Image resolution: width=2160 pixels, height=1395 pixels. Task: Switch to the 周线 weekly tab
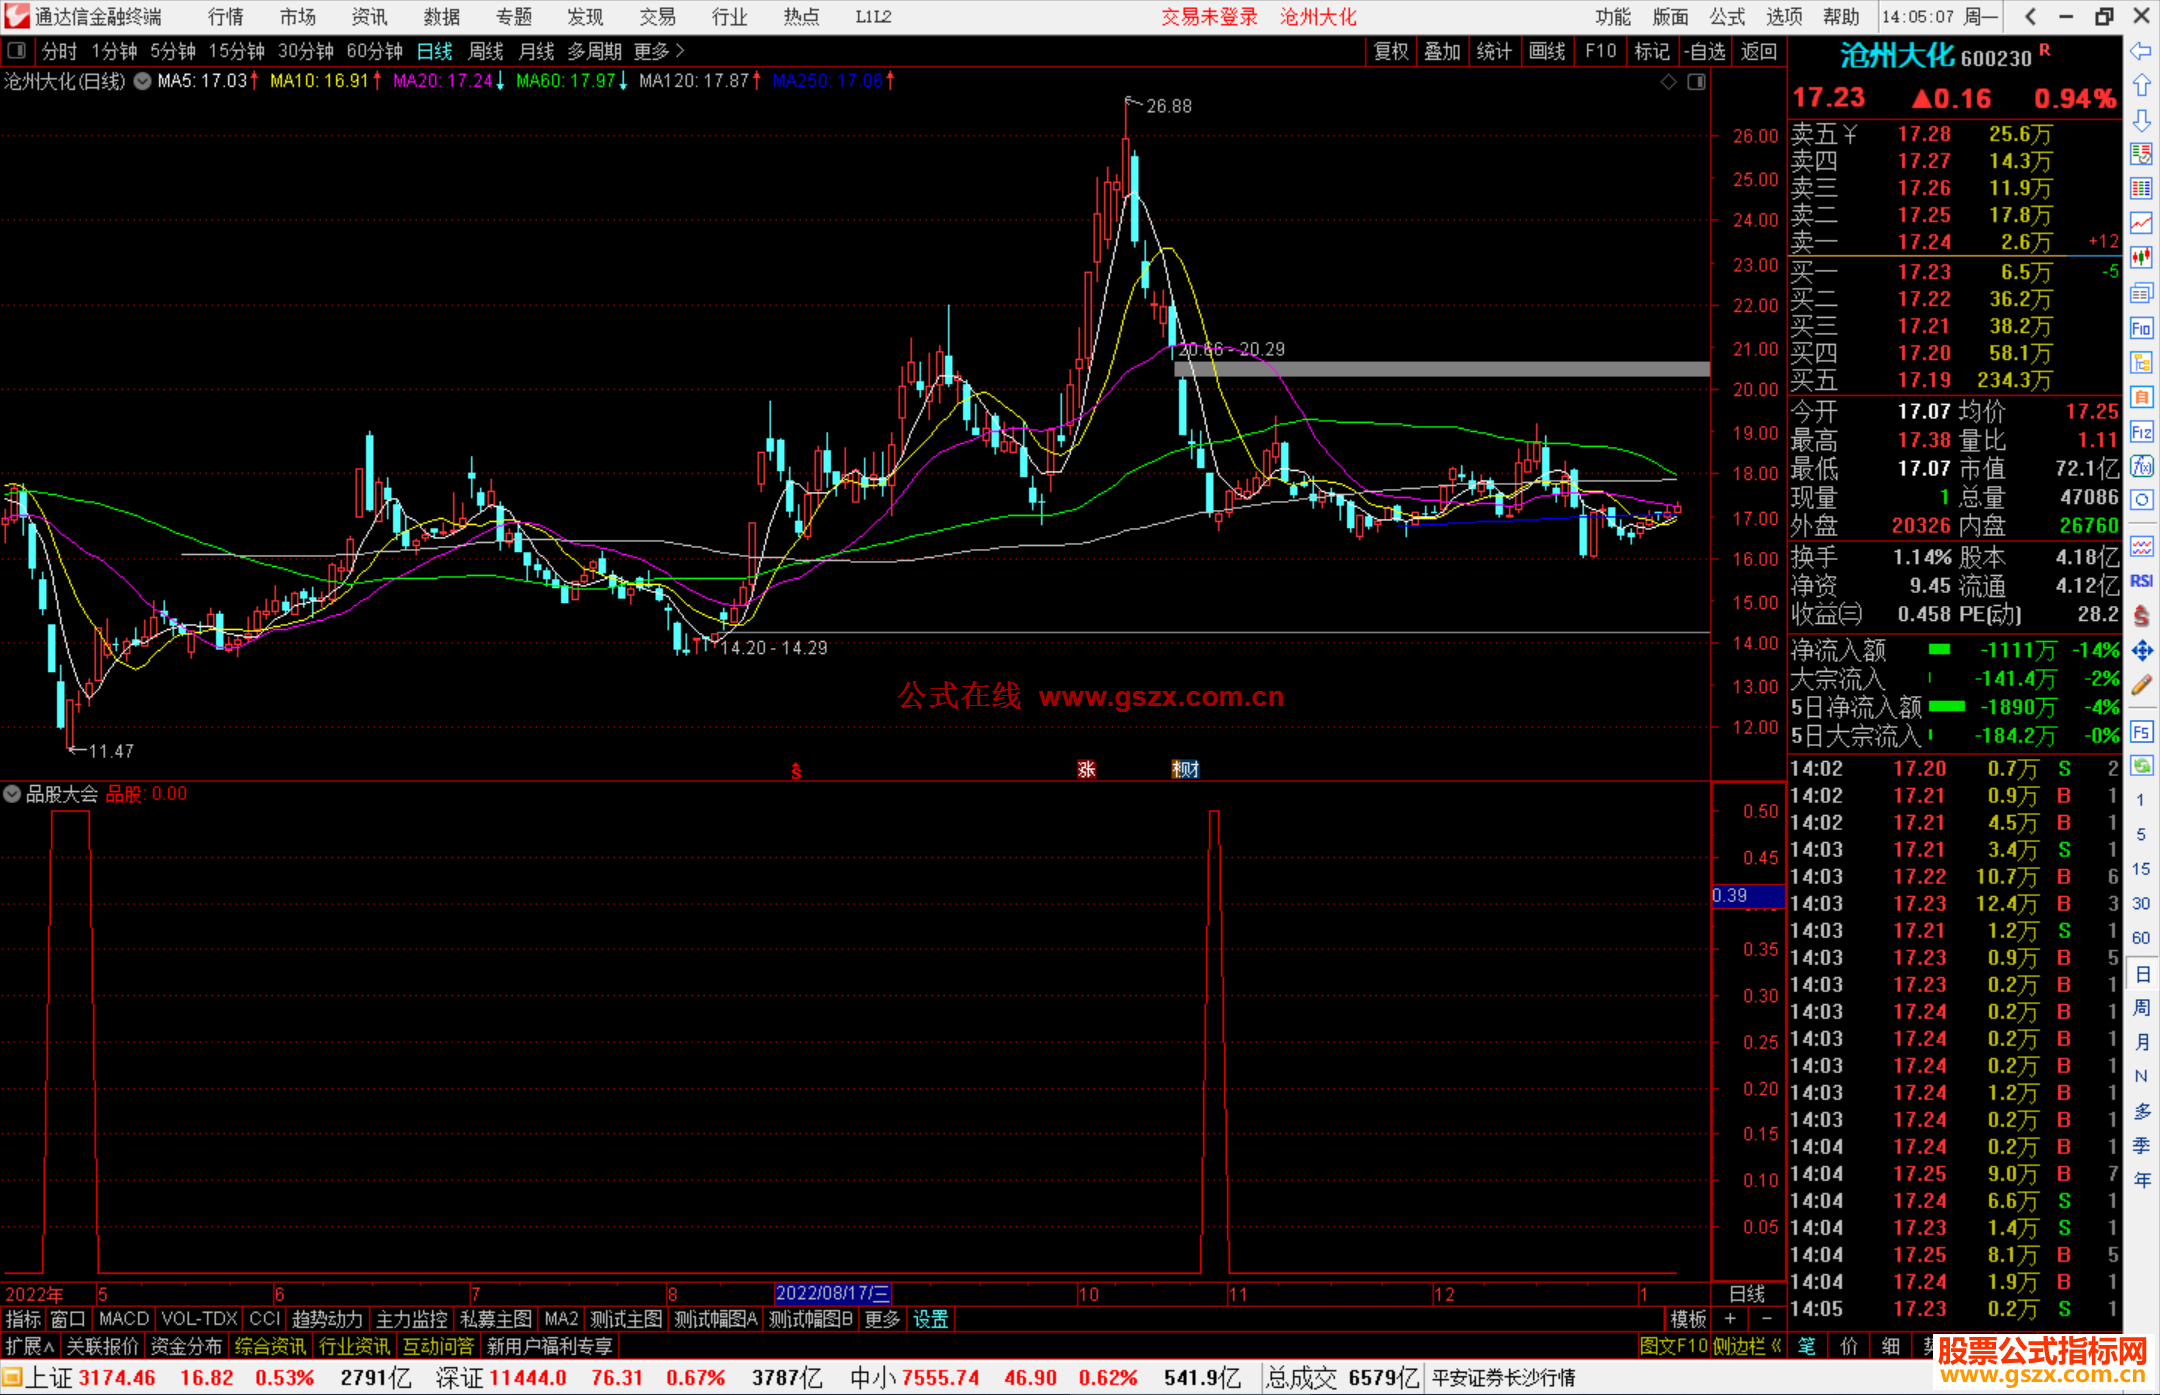tap(486, 51)
